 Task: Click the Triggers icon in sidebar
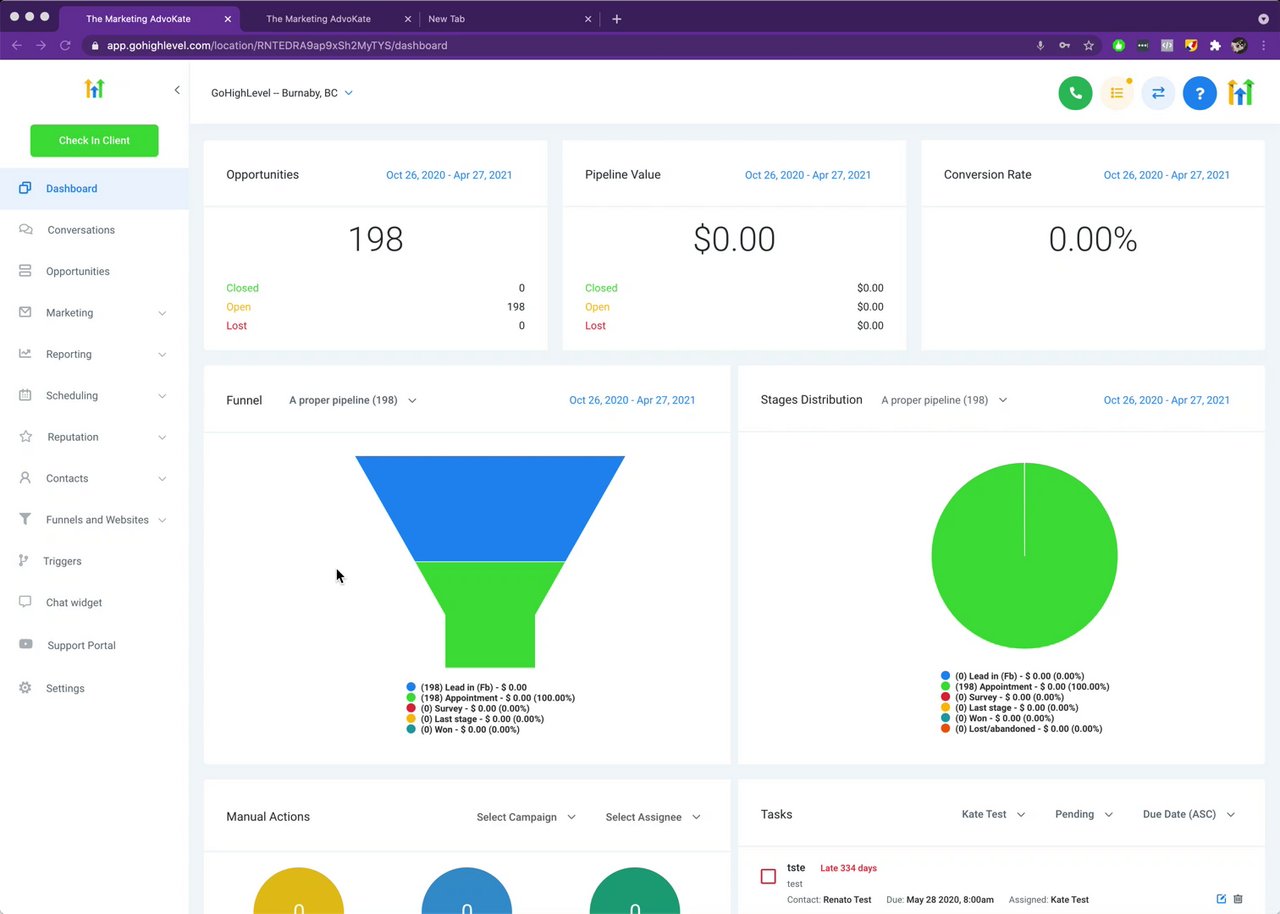(x=24, y=561)
